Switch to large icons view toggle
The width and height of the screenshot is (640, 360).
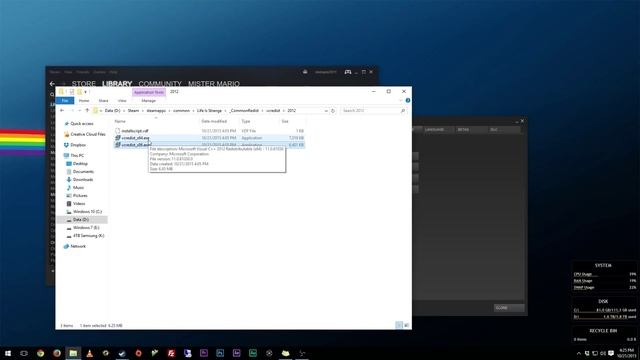(x=406, y=325)
